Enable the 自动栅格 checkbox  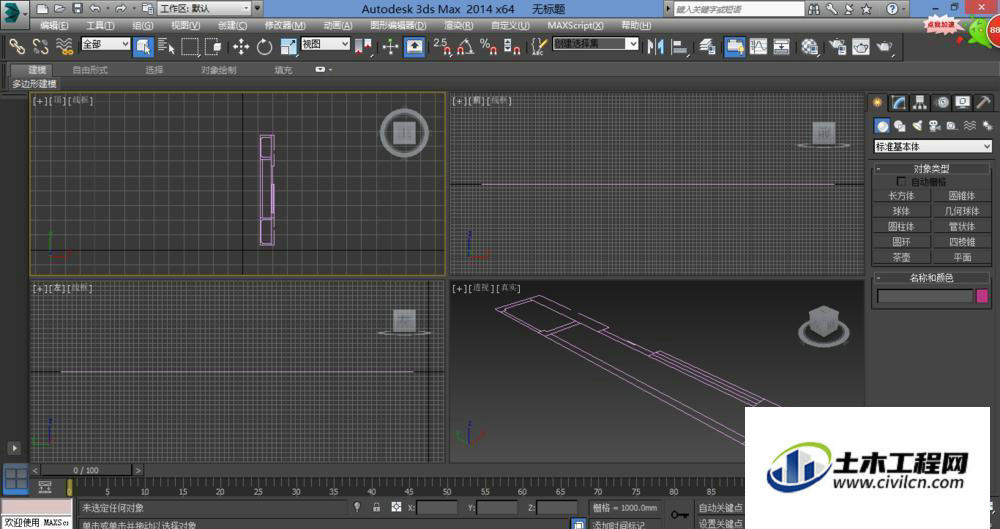(x=901, y=182)
